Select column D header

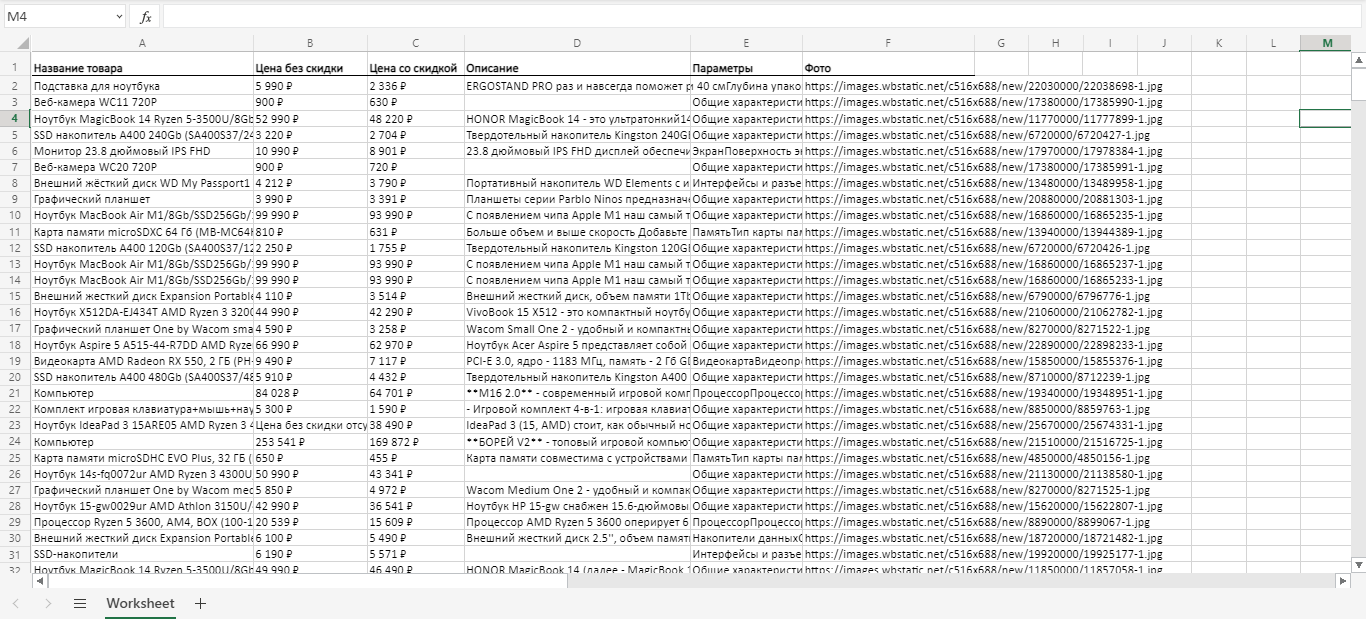(578, 43)
